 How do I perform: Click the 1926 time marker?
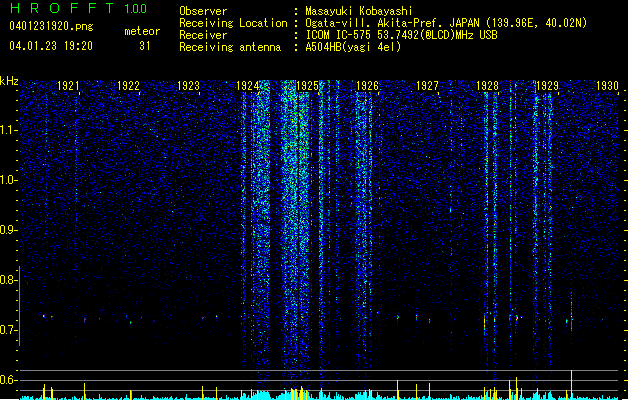click(x=367, y=86)
